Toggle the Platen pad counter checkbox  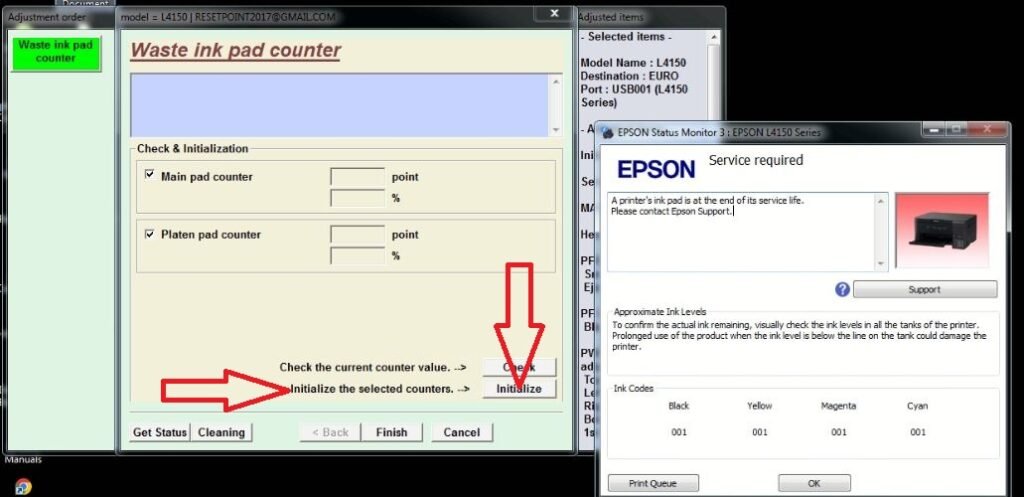pos(150,233)
